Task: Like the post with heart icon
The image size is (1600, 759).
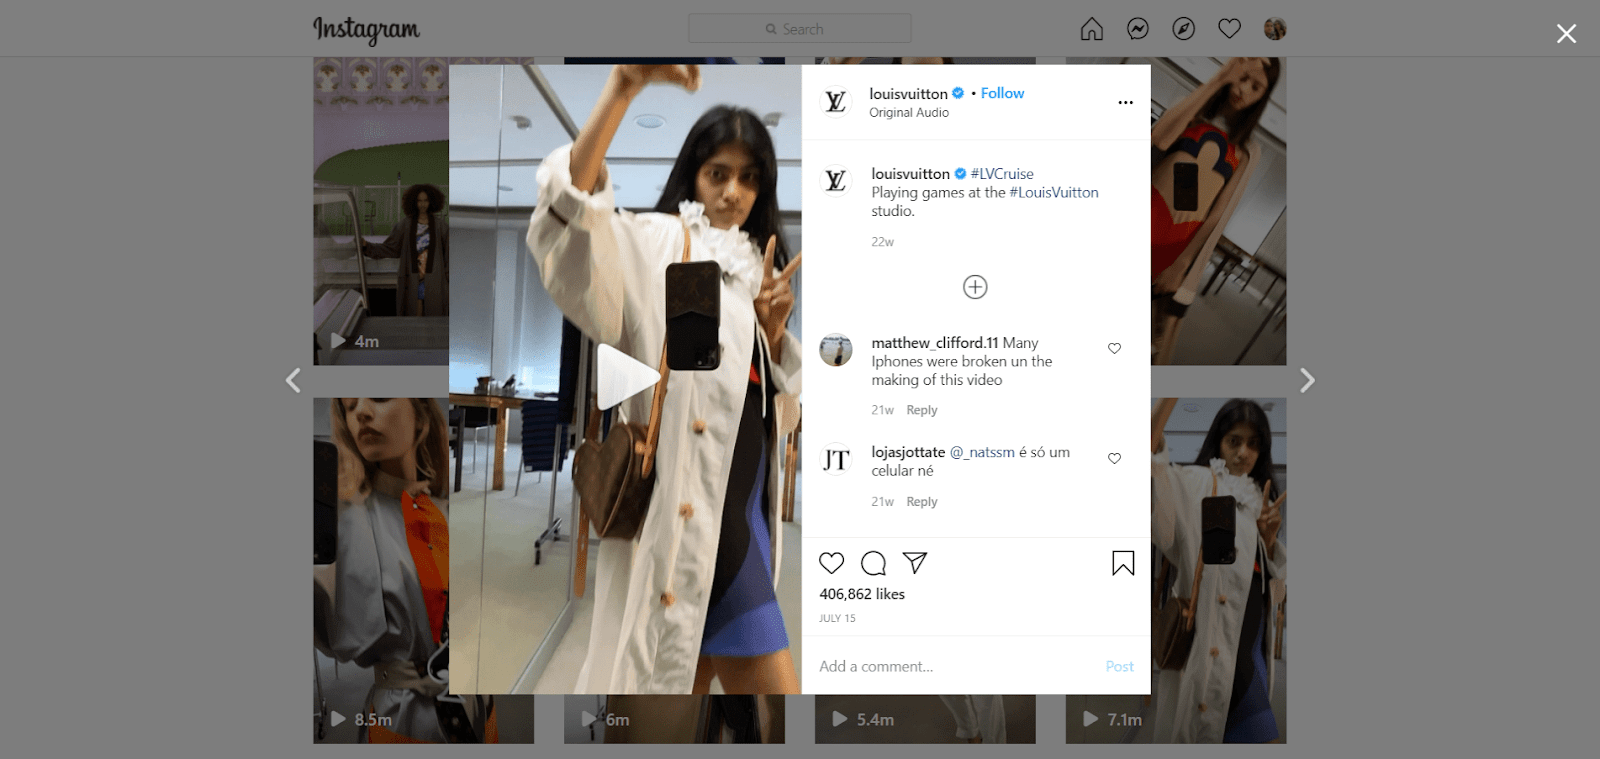Action: tap(832, 563)
